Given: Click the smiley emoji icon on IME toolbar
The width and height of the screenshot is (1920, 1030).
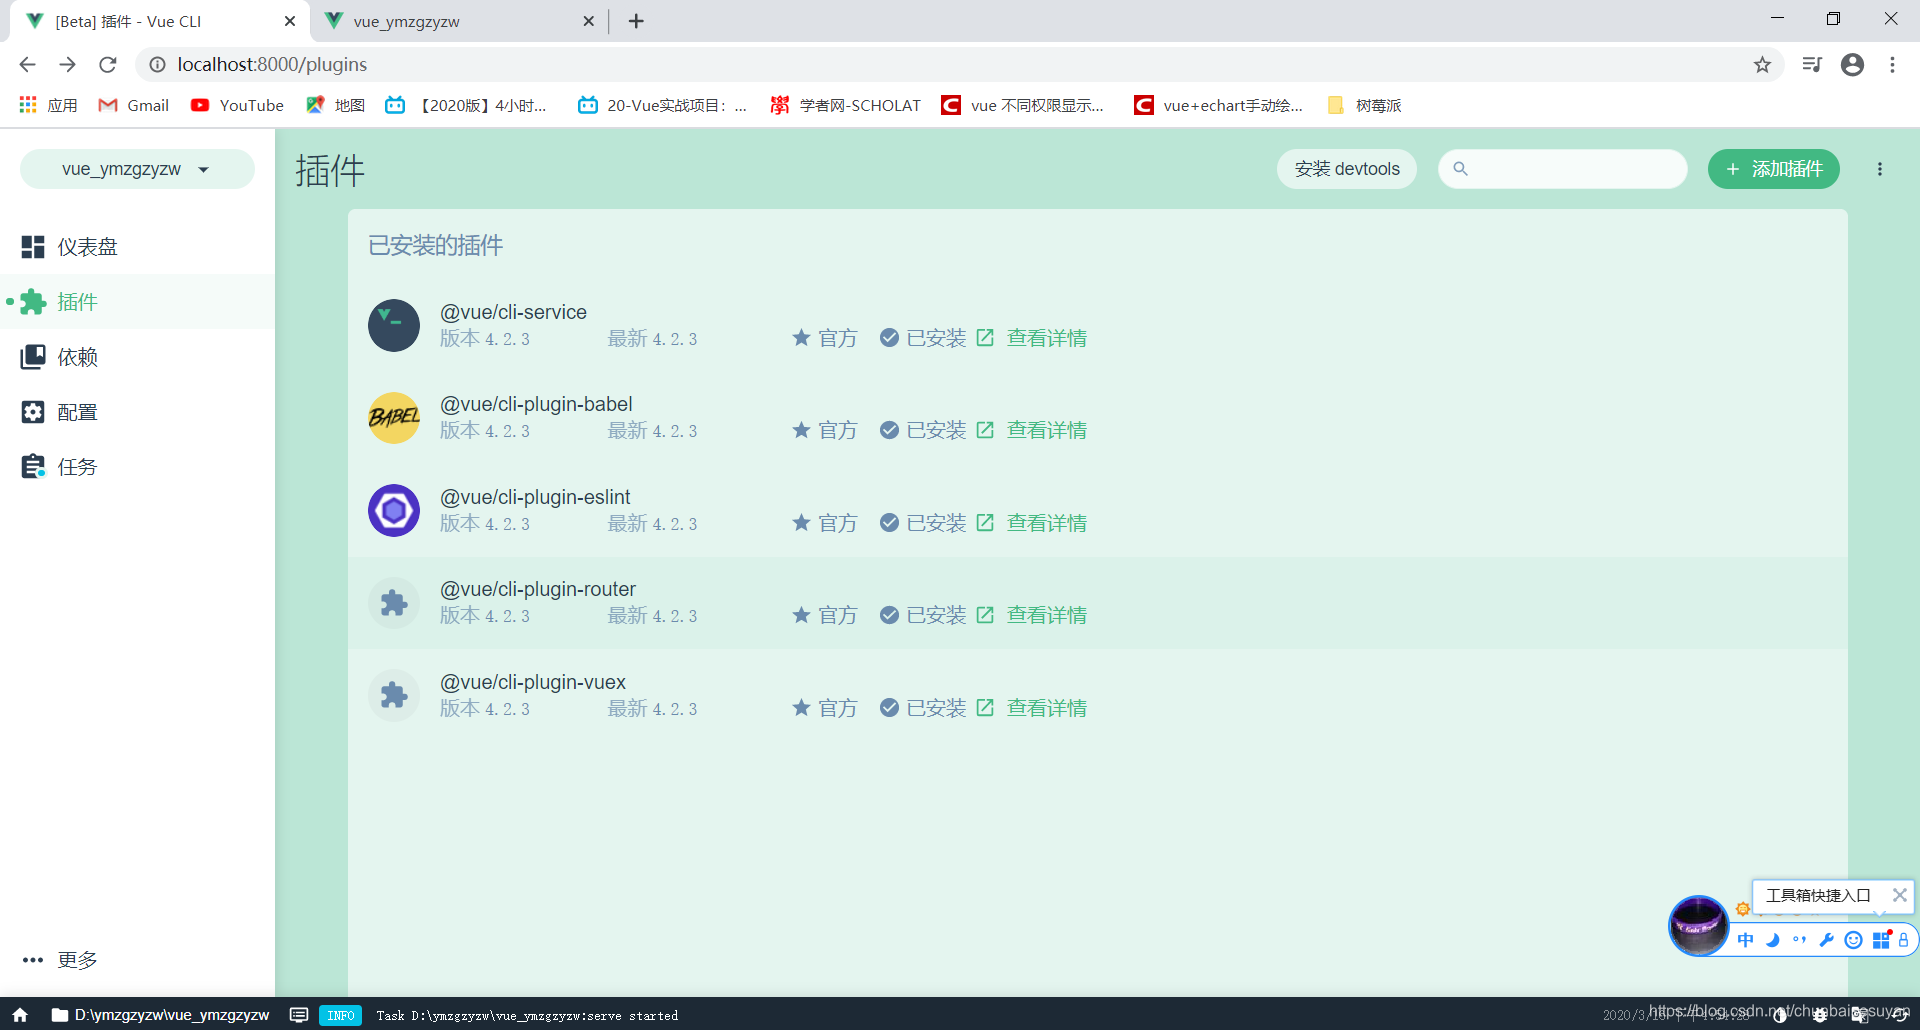Looking at the screenshot, I should pyautogui.click(x=1853, y=940).
